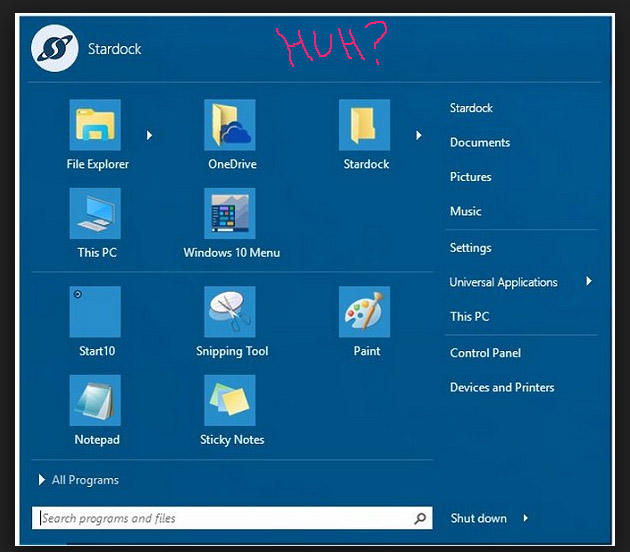Open Music from the right list
The image size is (630, 552).
click(465, 211)
